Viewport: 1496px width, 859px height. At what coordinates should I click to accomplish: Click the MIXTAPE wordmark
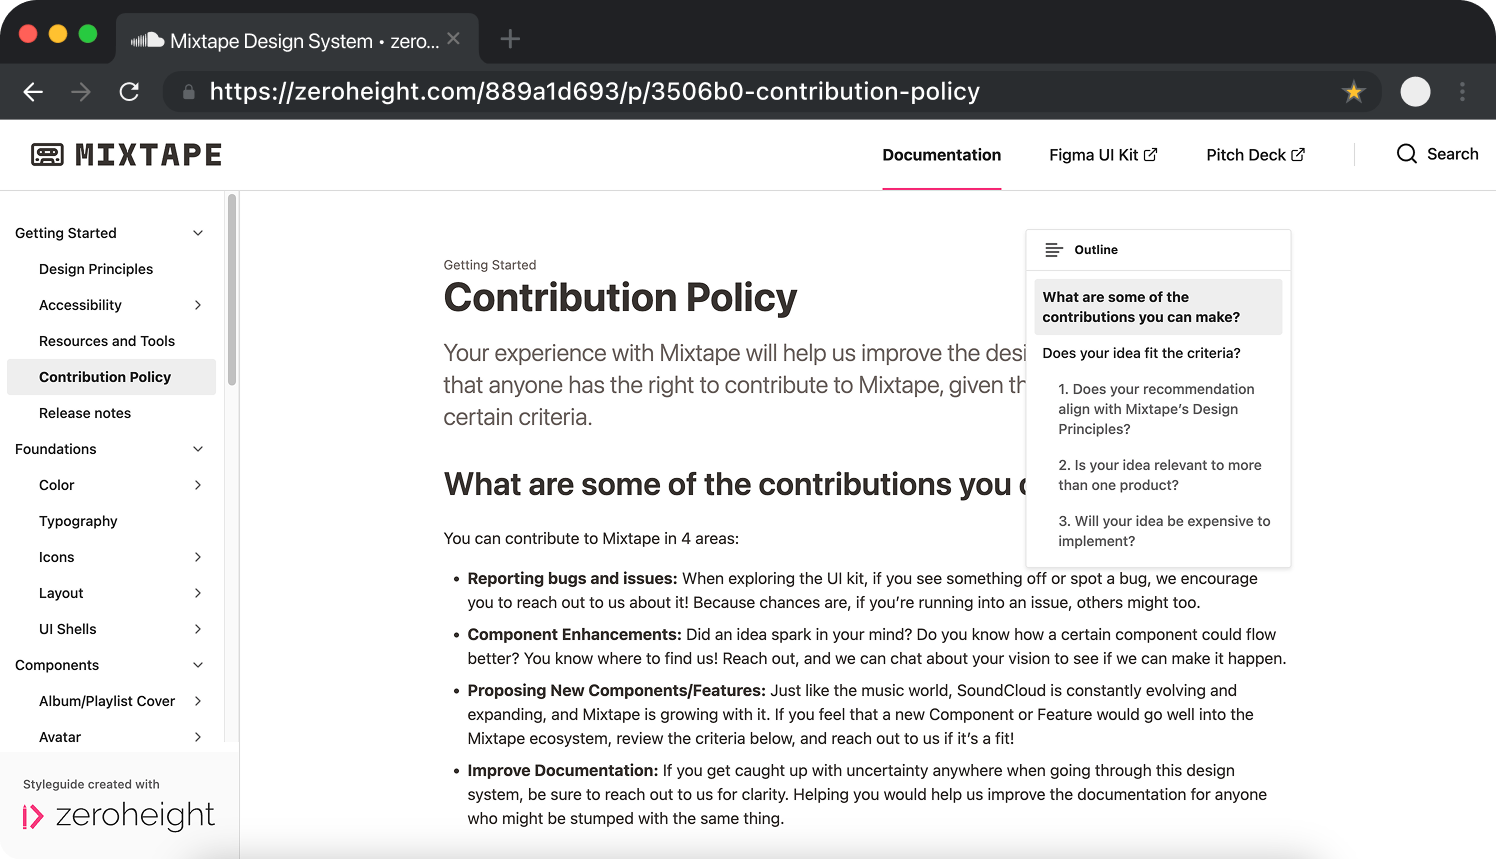click(149, 155)
